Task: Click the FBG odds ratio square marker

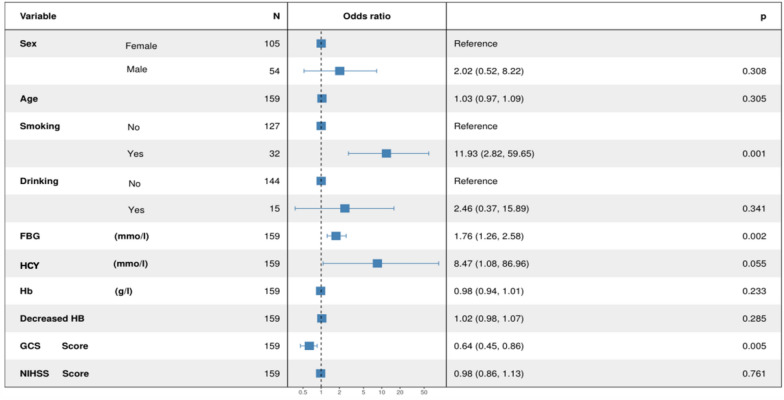Action: (336, 236)
